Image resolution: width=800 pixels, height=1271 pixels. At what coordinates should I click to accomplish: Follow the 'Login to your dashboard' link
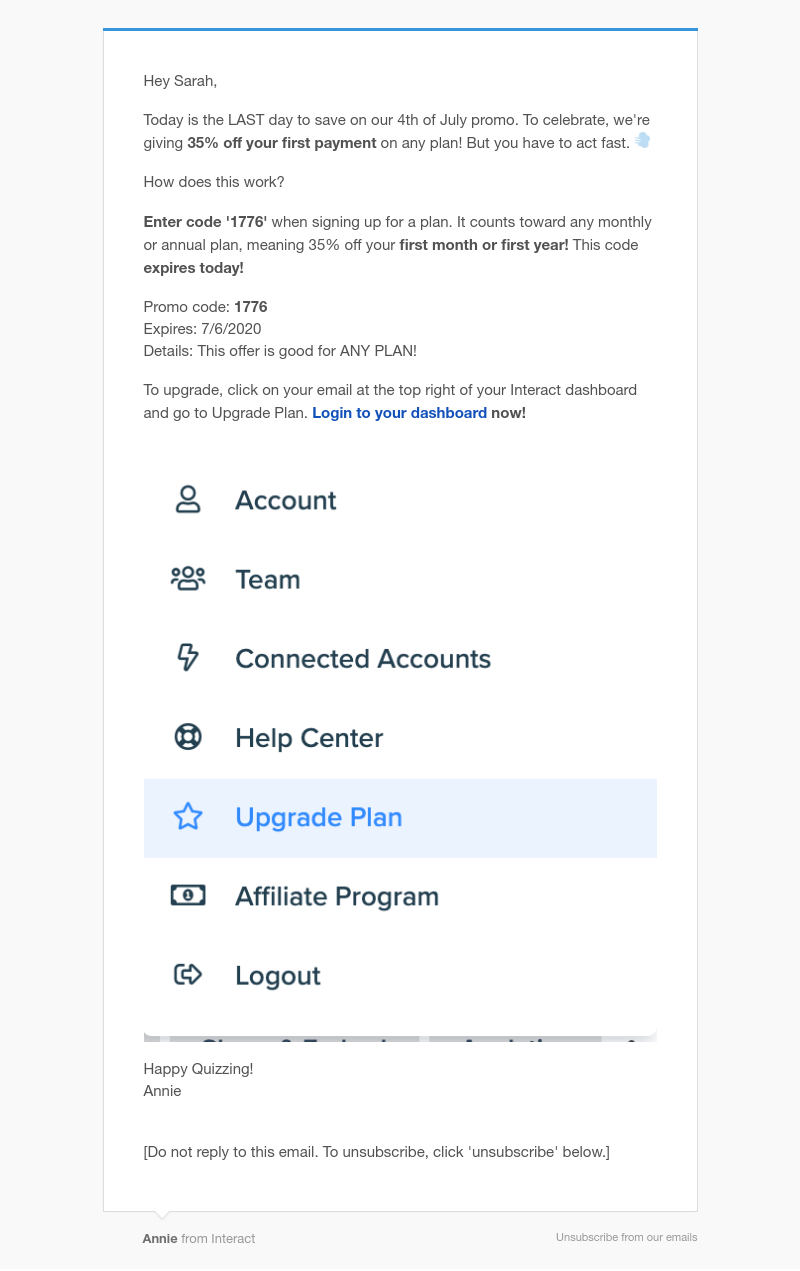pos(399,413)
